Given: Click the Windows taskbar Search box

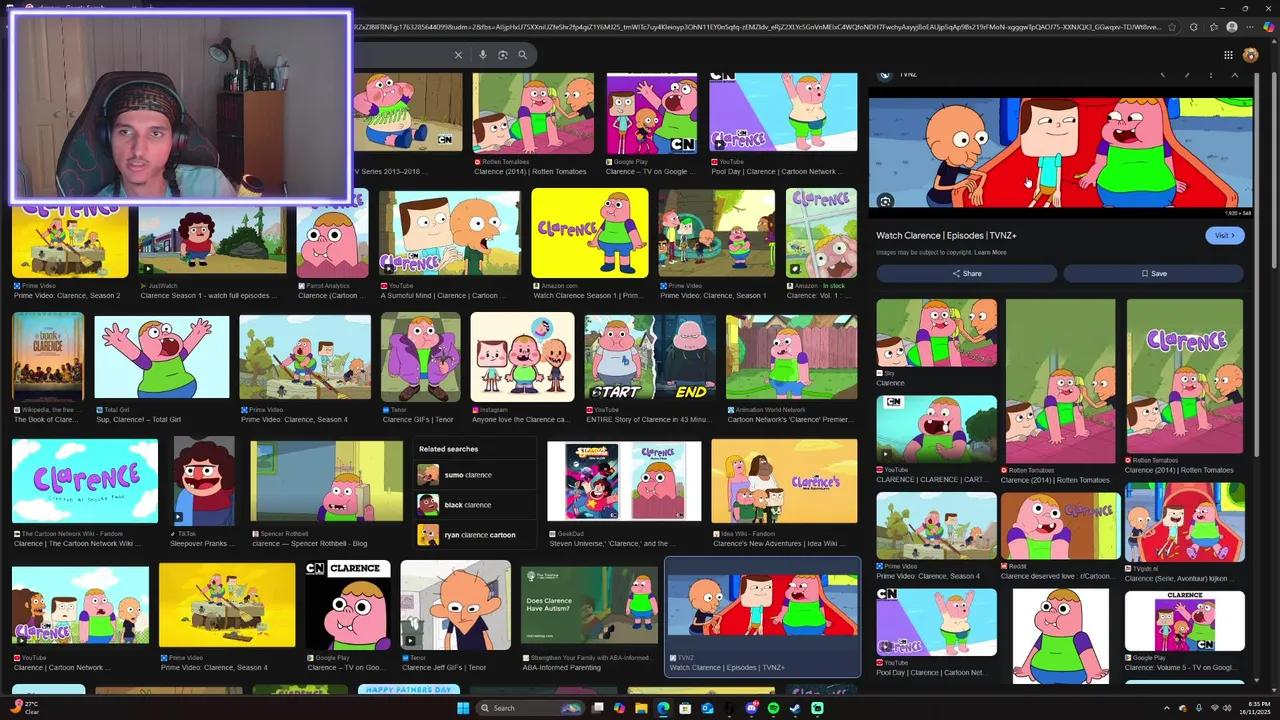Looking at the screenshot, I should click(x=529, y=708).
